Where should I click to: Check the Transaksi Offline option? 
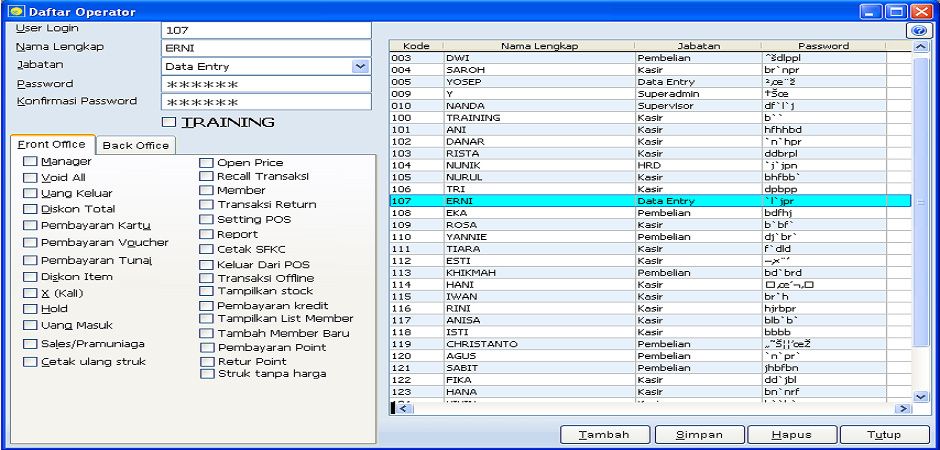(206, 278)
